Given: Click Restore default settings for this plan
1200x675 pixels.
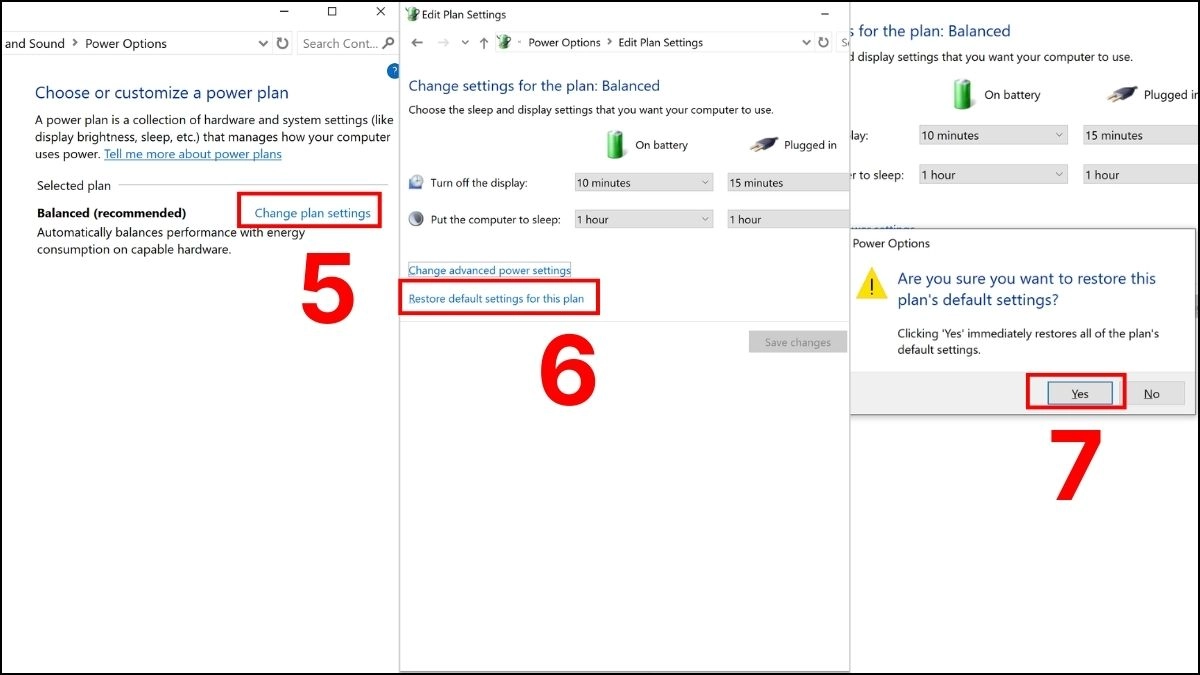Looking at the screenshot, I should [496, 299].
